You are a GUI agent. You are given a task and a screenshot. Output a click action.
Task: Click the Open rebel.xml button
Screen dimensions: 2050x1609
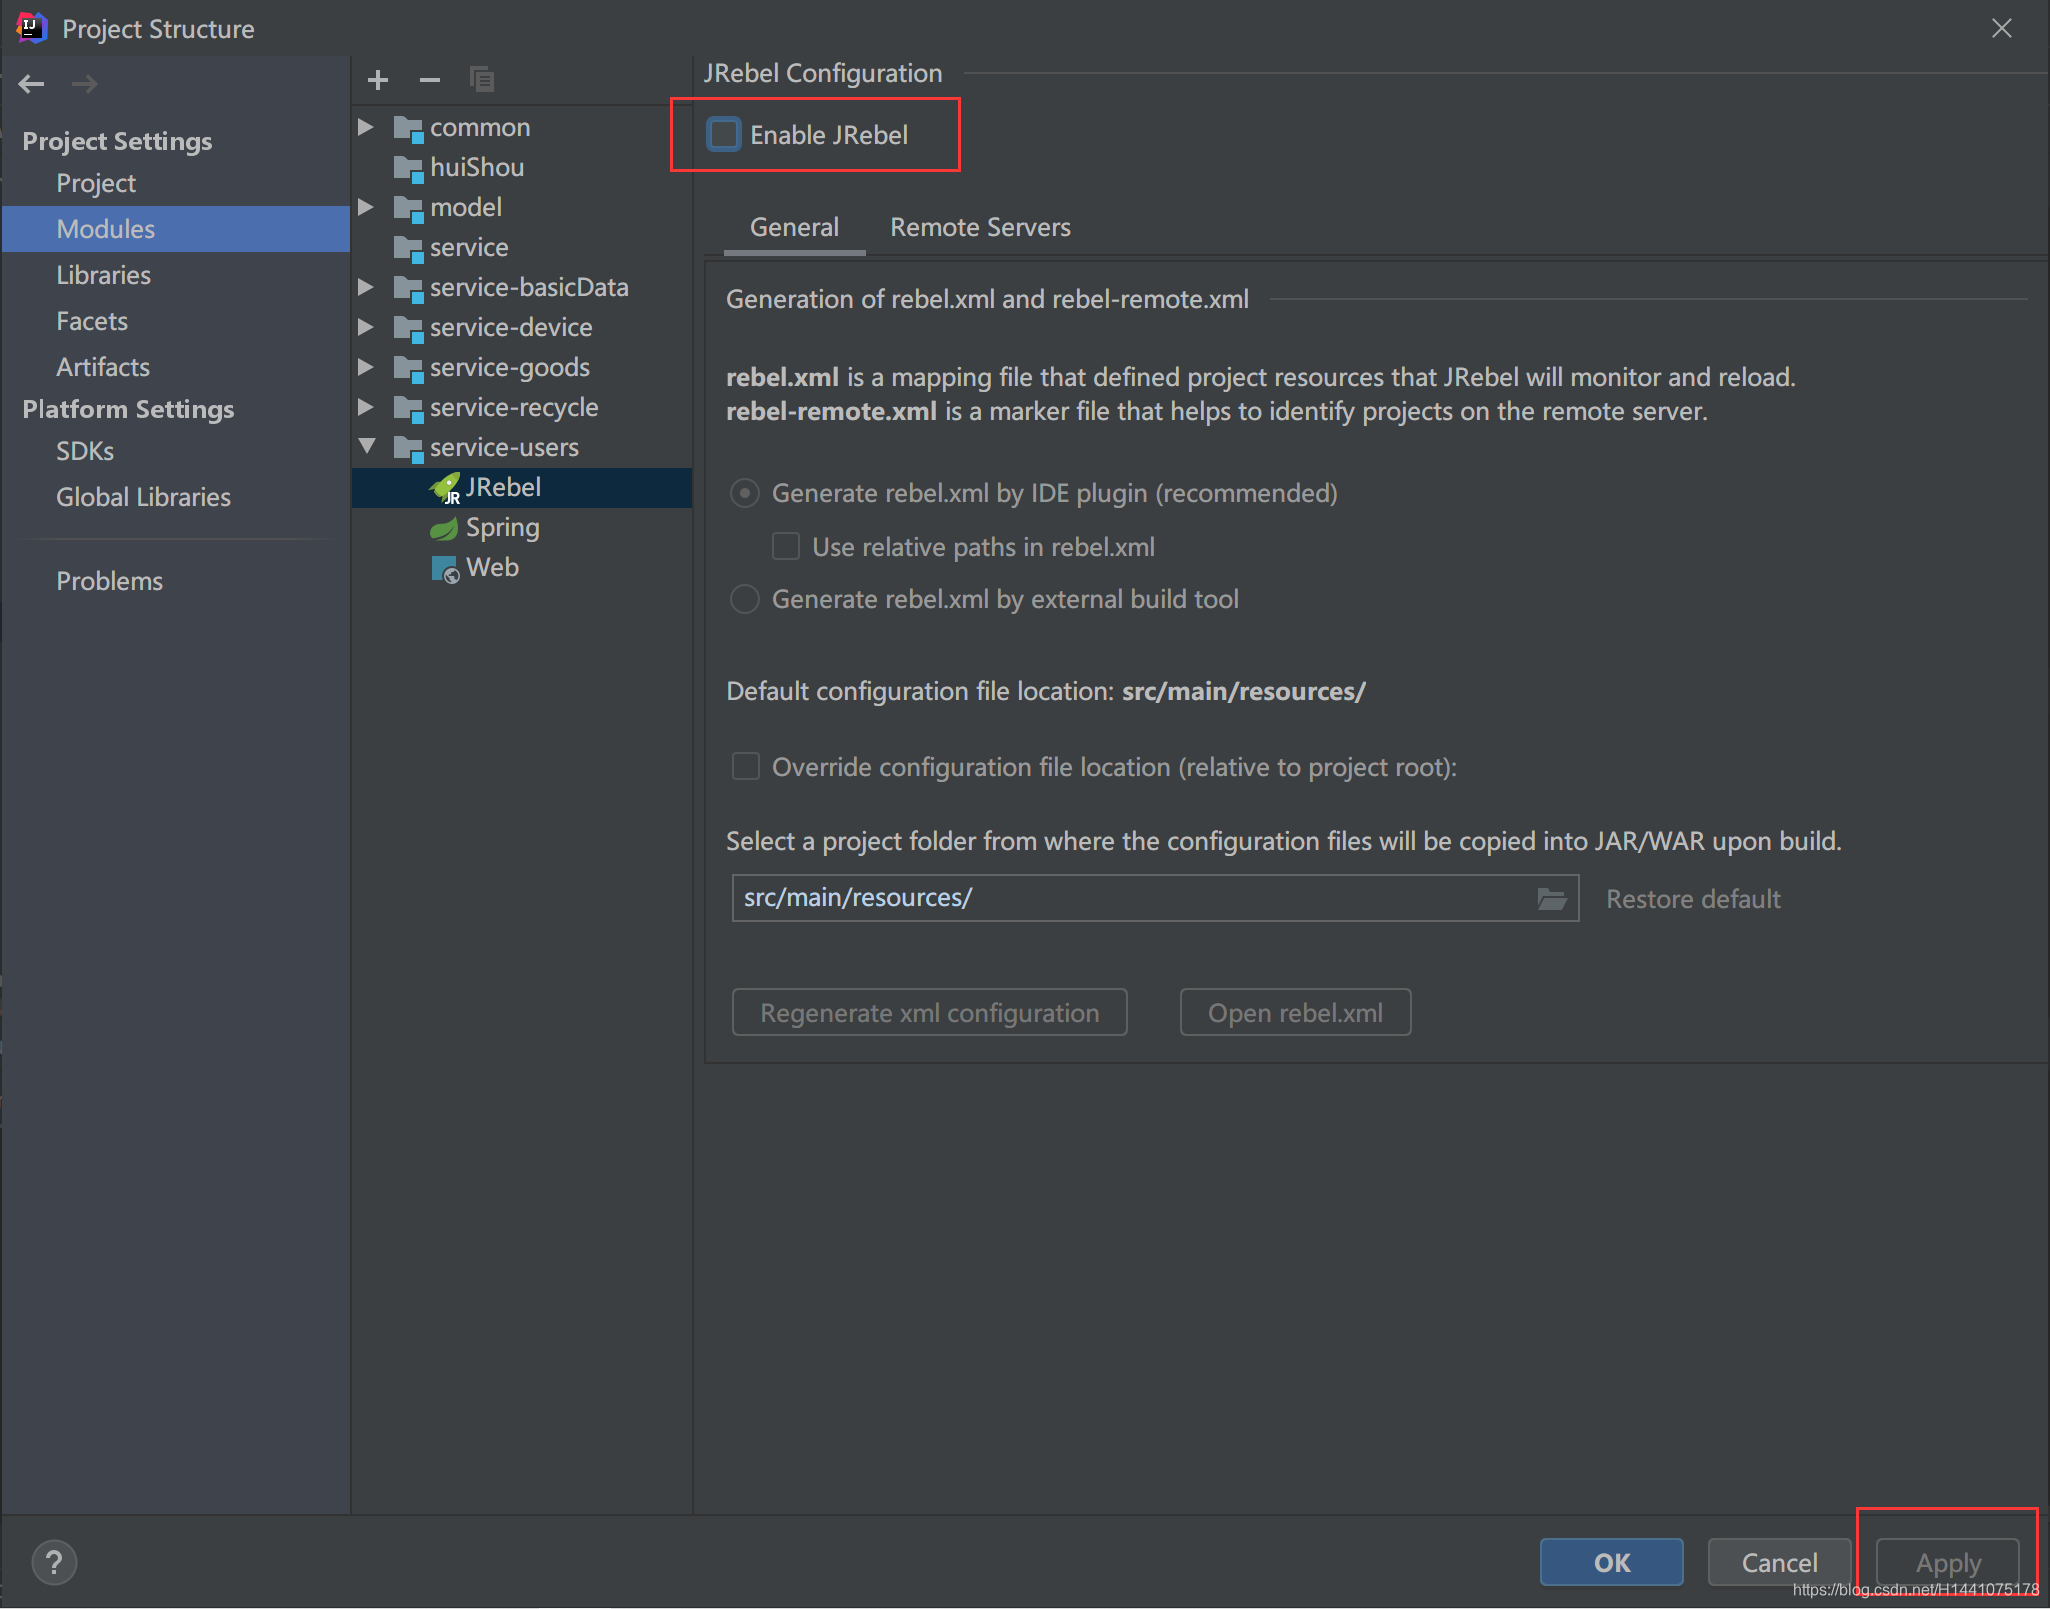tap(1295, 1012)
